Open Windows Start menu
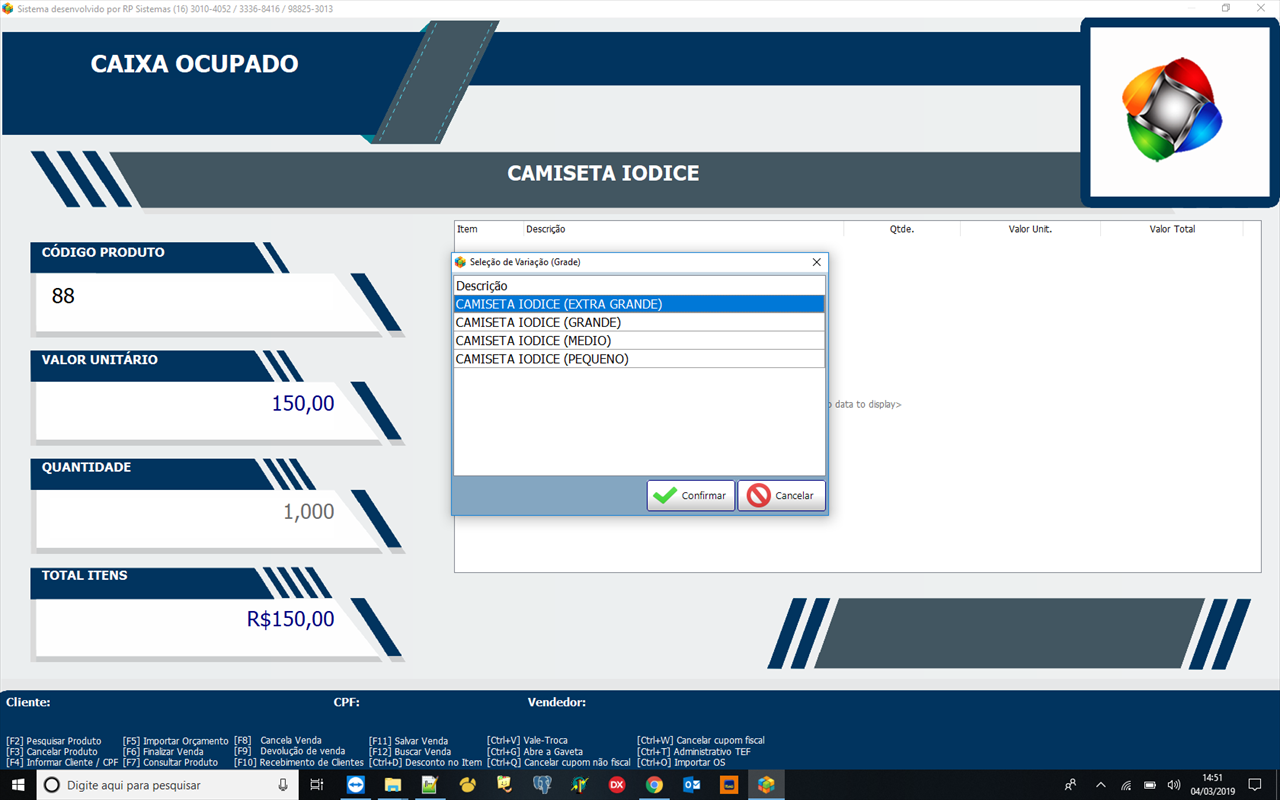Image resolution: width=1280 pixels, height=800 pixels. (x=18, y=785)
